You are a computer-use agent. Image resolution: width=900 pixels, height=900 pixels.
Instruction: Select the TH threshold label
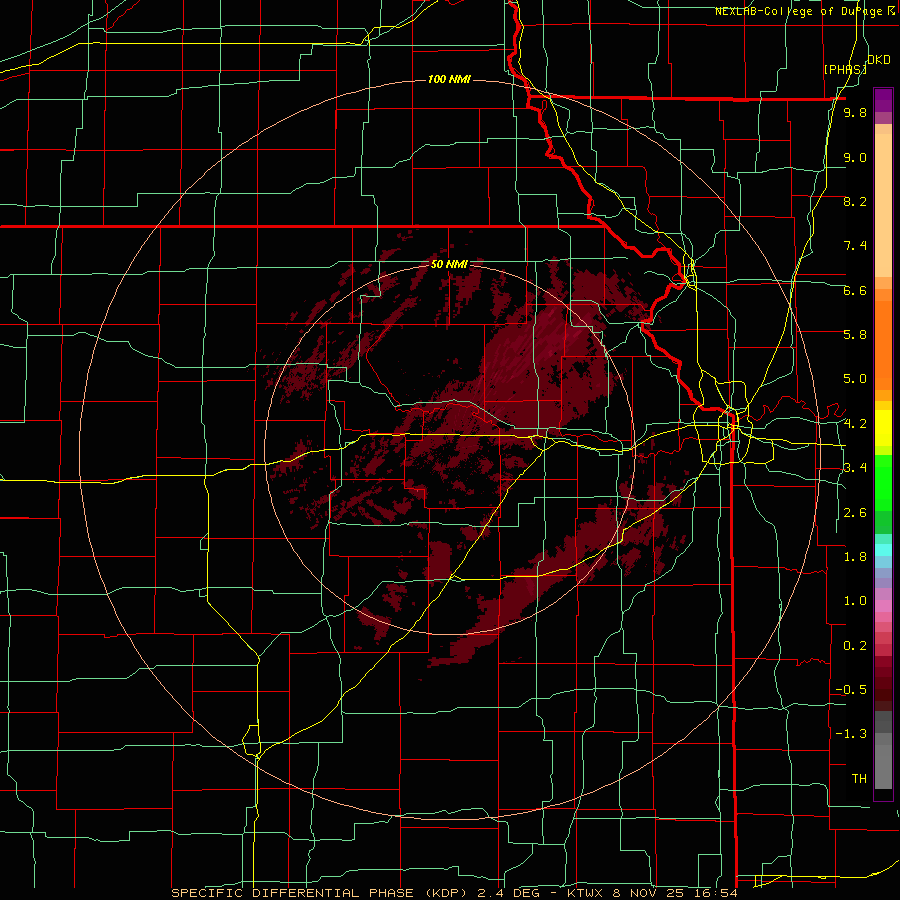pos(859,779)
